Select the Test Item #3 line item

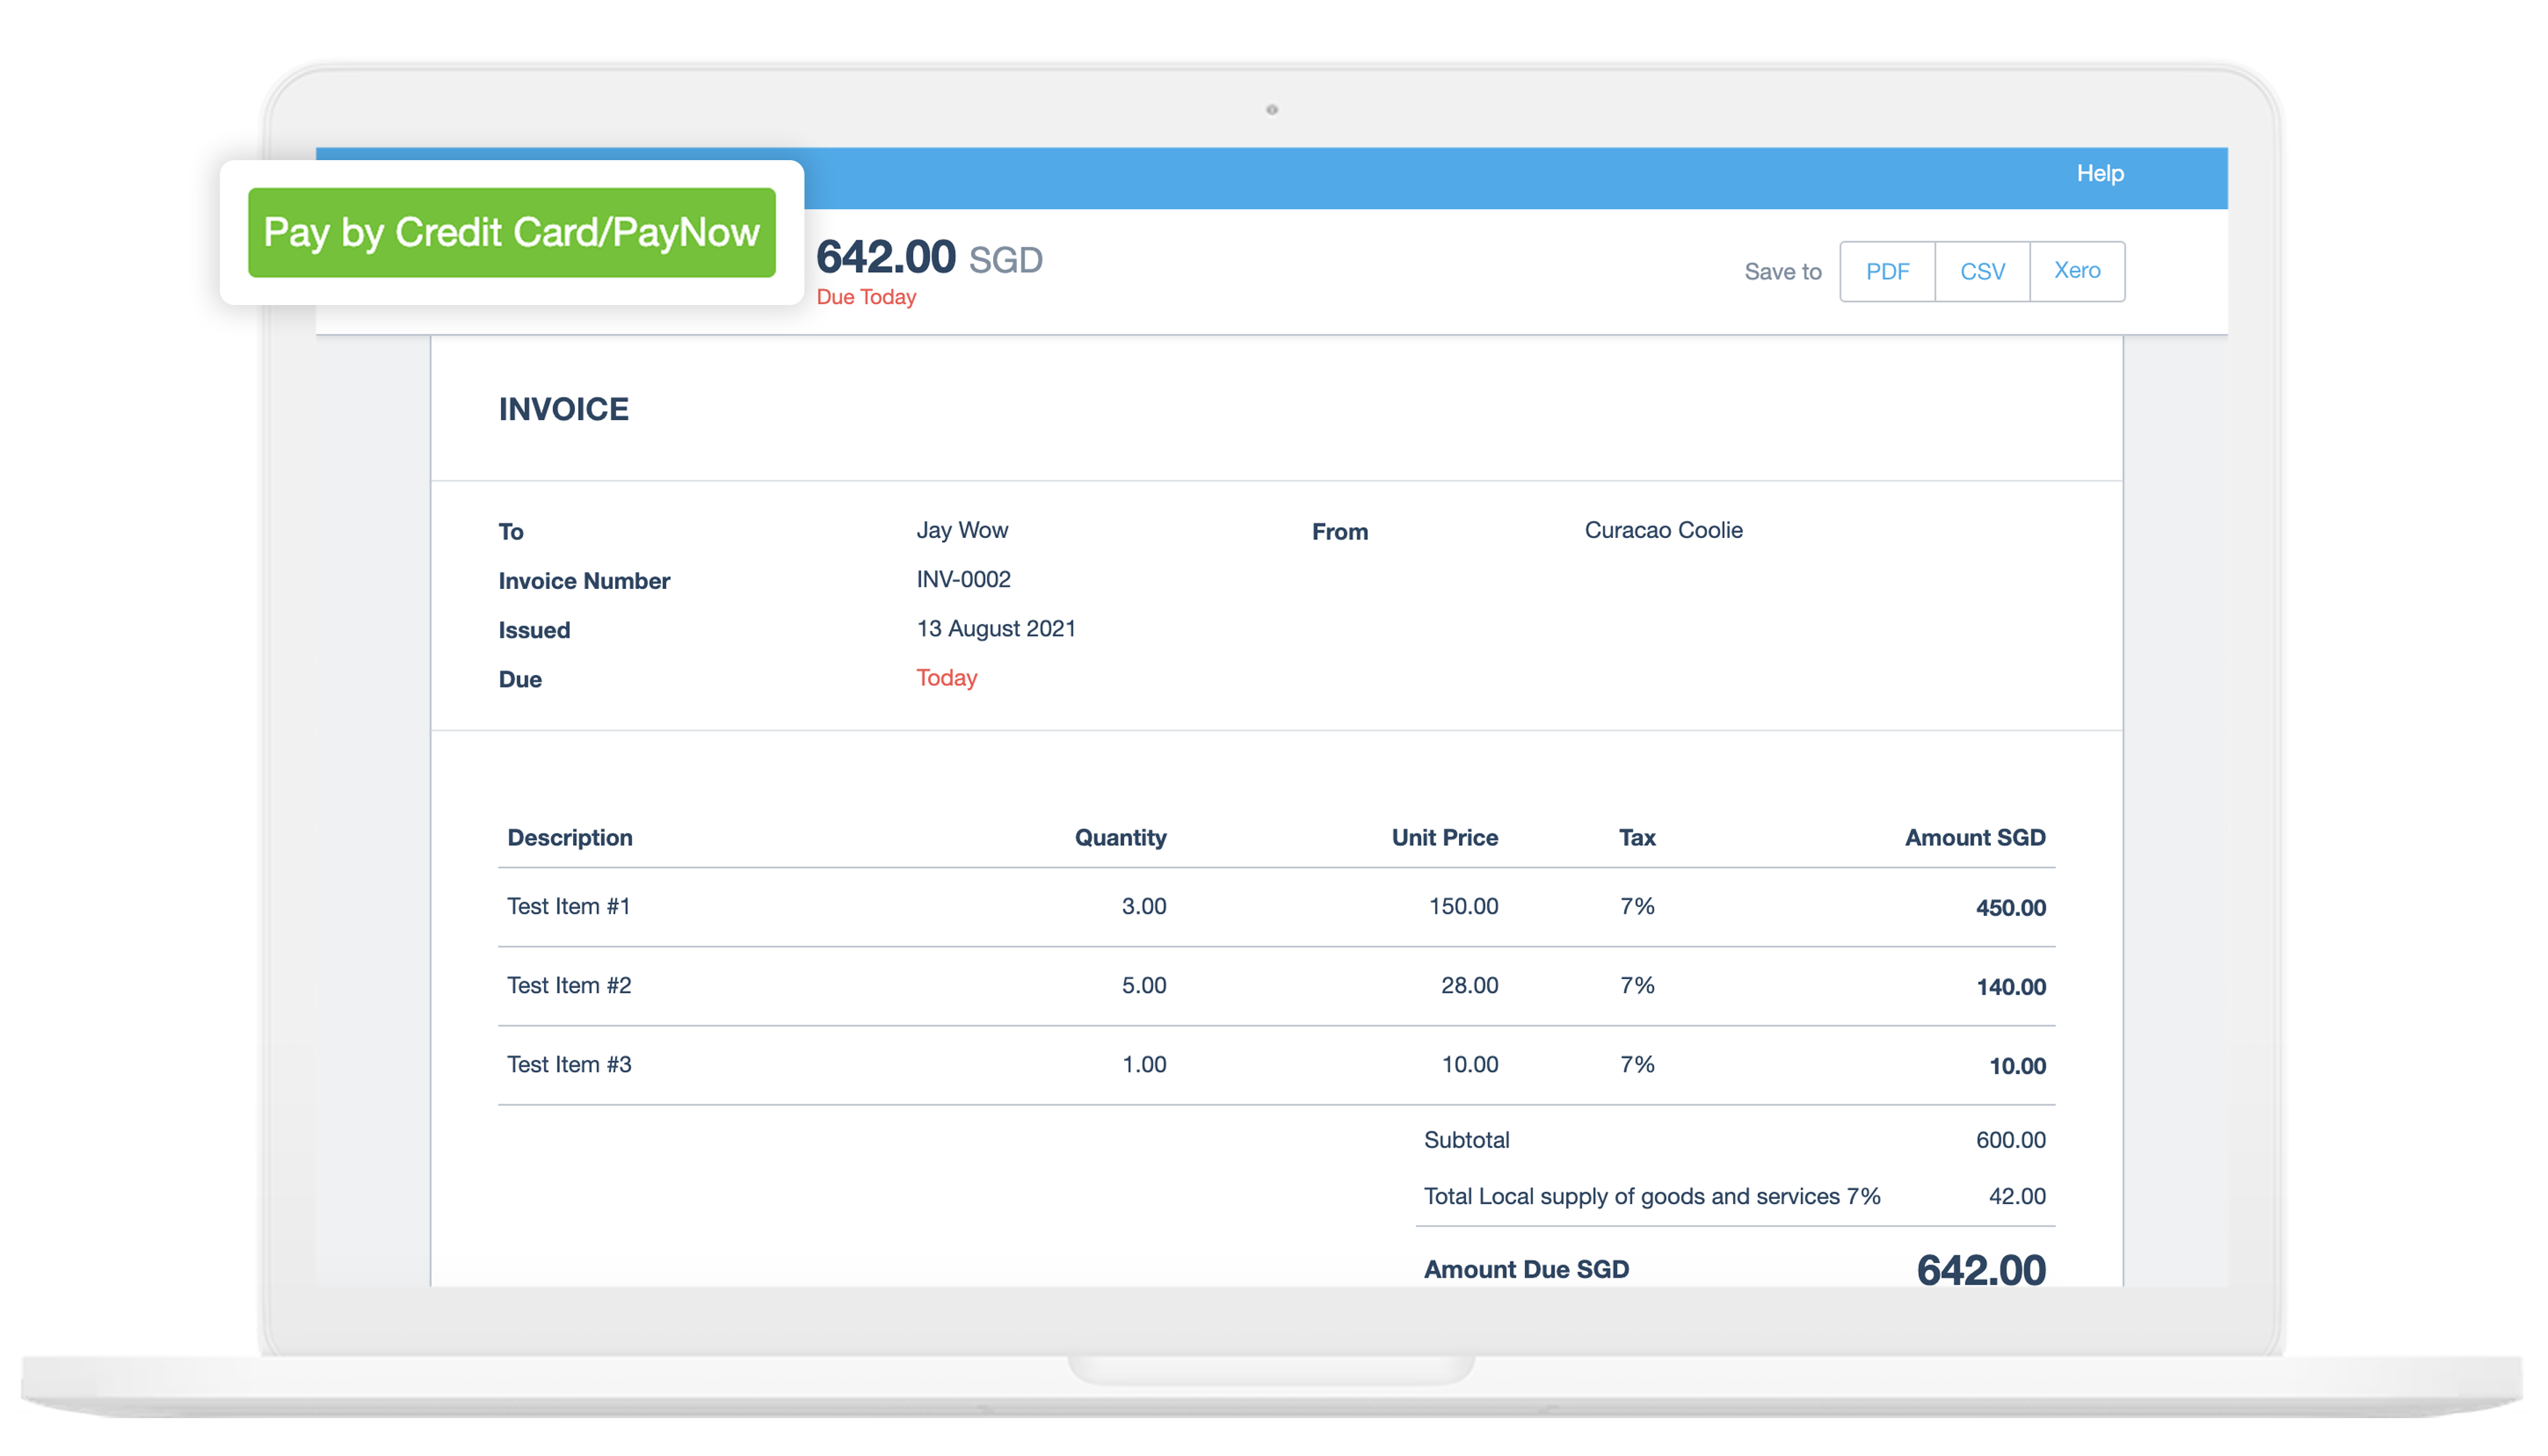click(x=568, y=1064)
